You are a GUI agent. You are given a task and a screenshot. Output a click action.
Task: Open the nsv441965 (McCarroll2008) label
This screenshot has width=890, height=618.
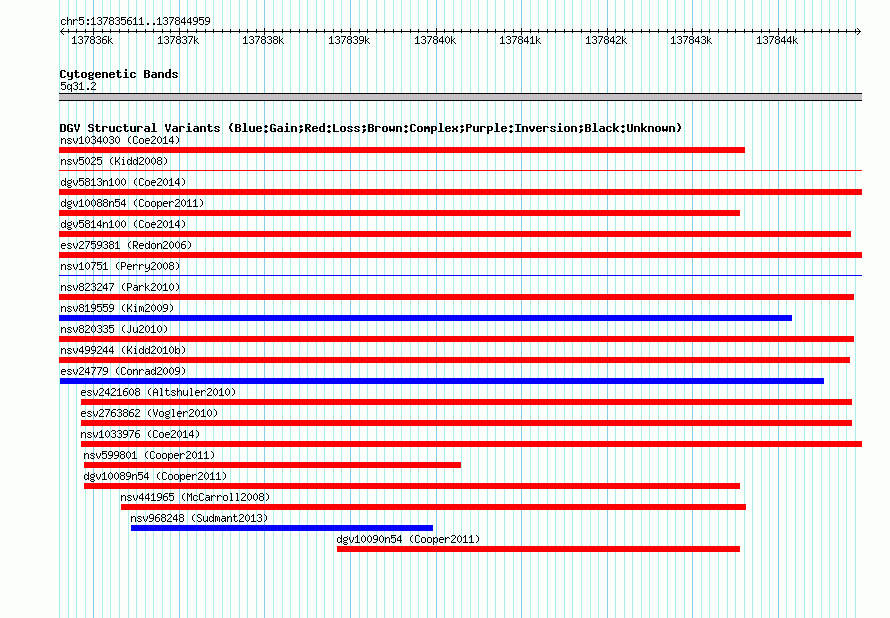click(x=195, y=497)
